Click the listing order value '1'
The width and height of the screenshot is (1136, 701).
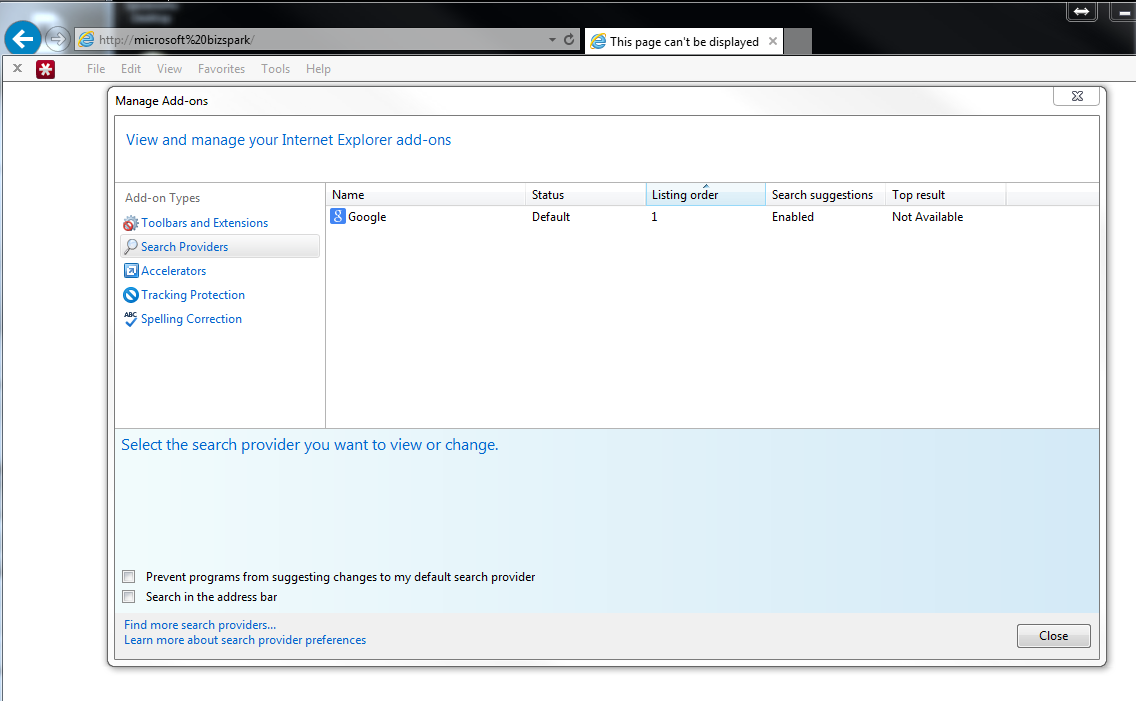[x=654, y=217]
